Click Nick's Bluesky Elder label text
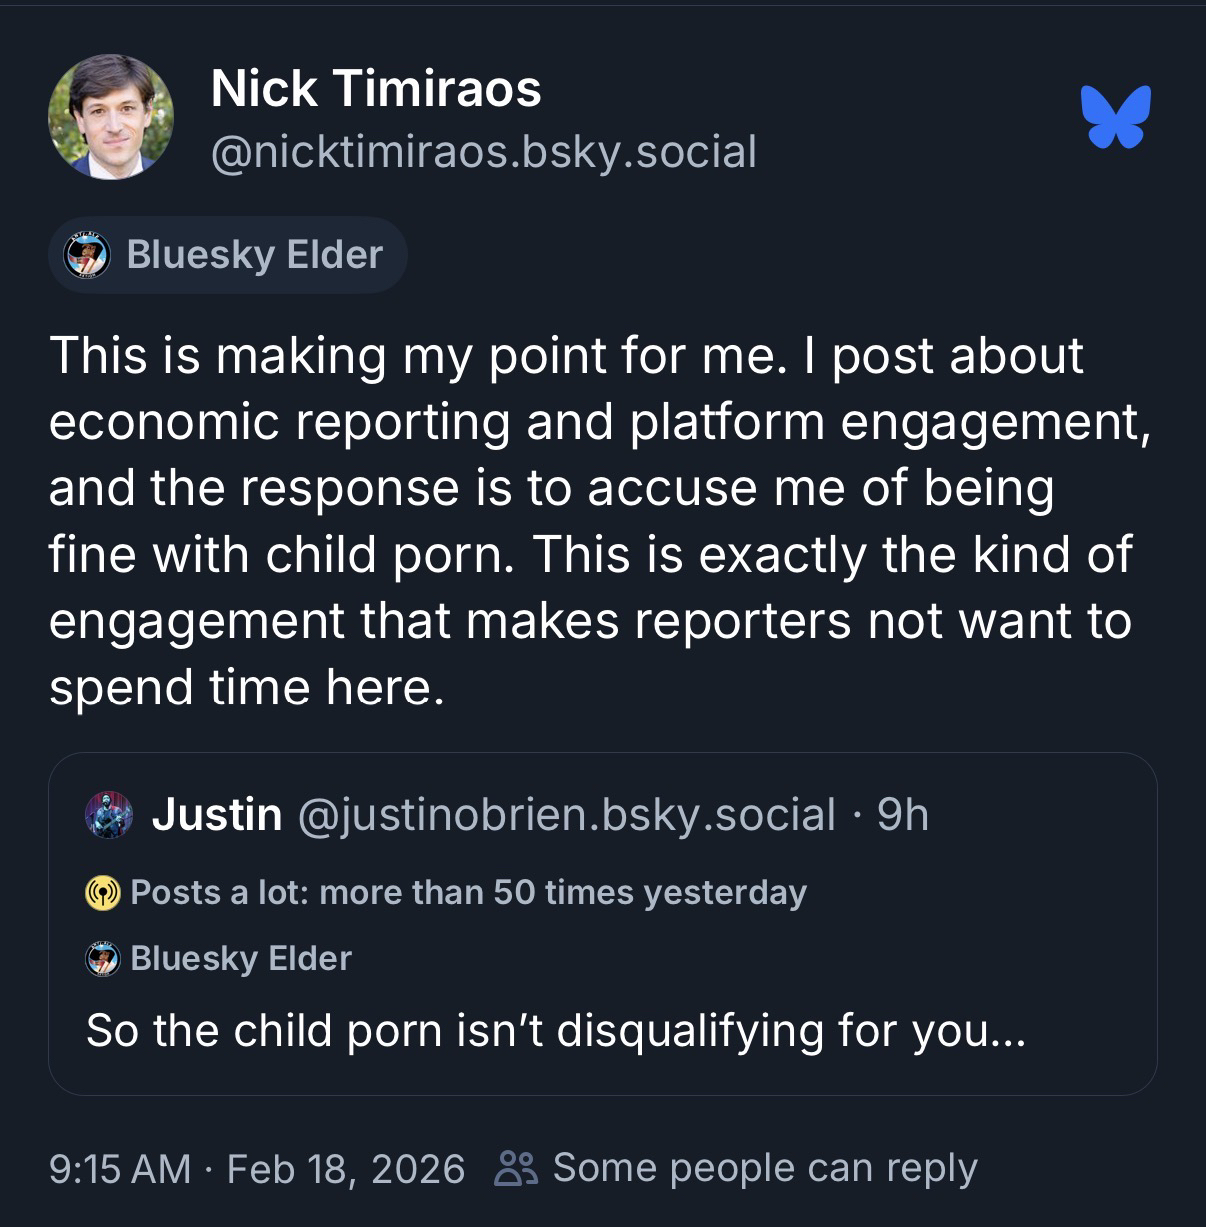 tap(254, 255)
